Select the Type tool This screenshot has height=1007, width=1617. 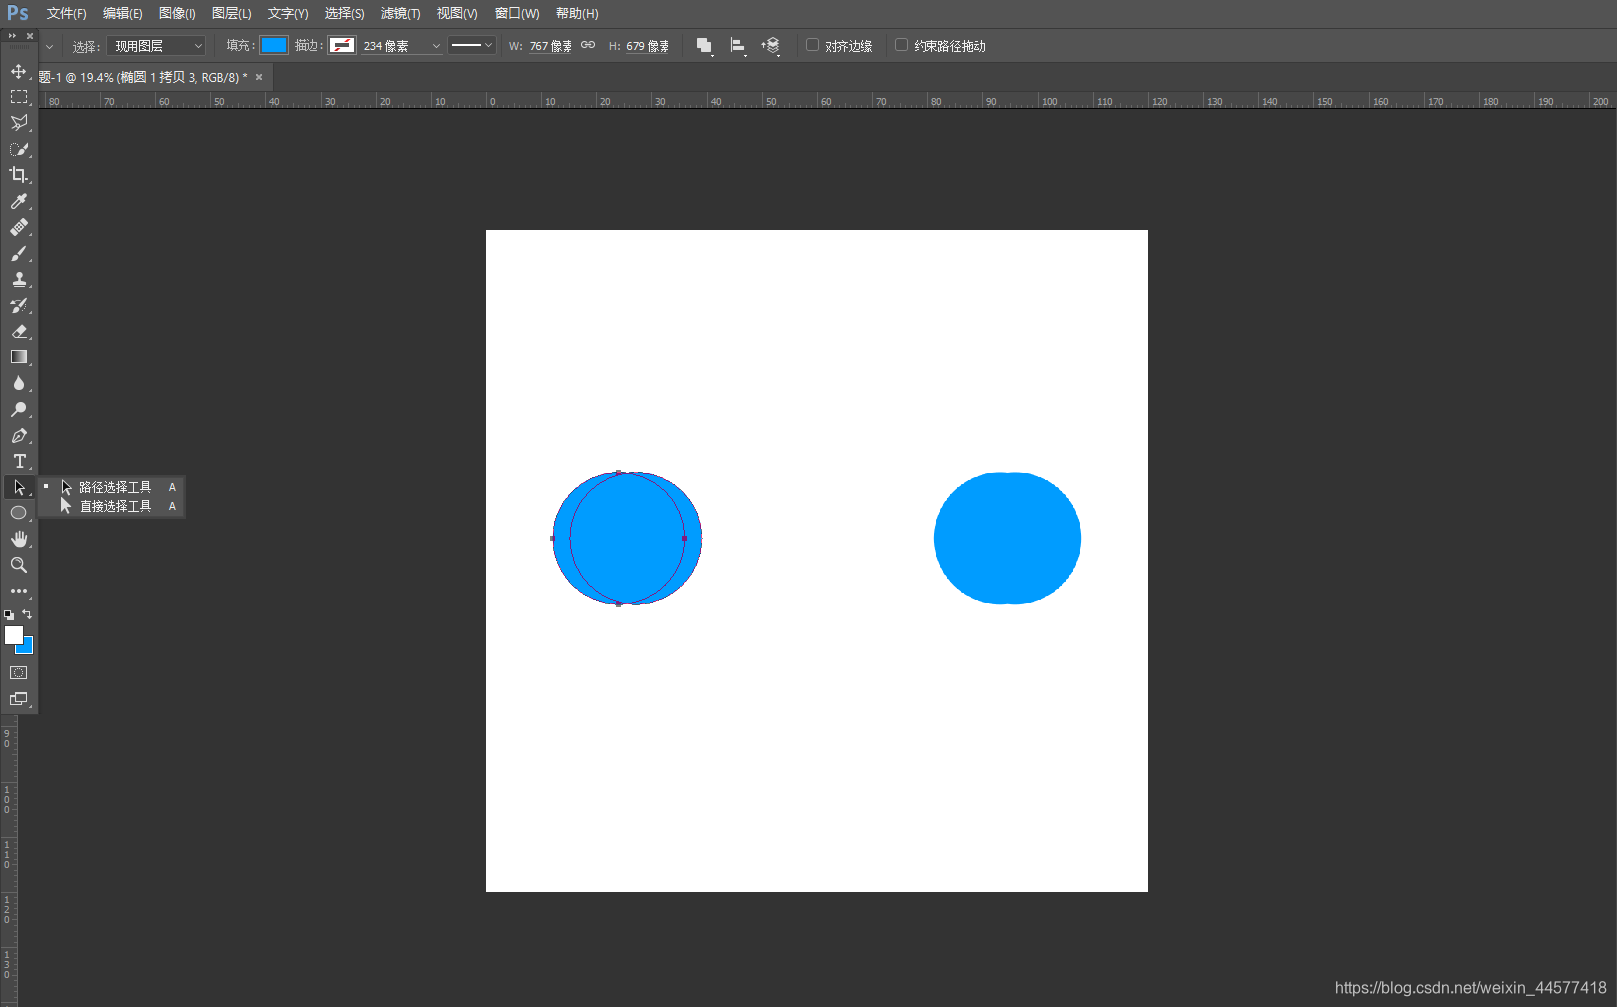tap(18, 461)
